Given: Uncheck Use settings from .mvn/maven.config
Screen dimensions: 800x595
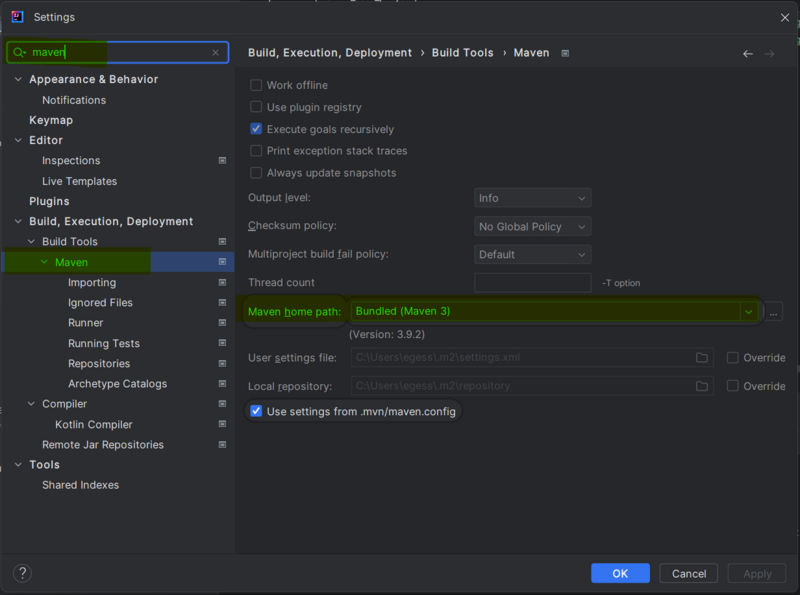Looking at the screenshot, I should [256, 411].
